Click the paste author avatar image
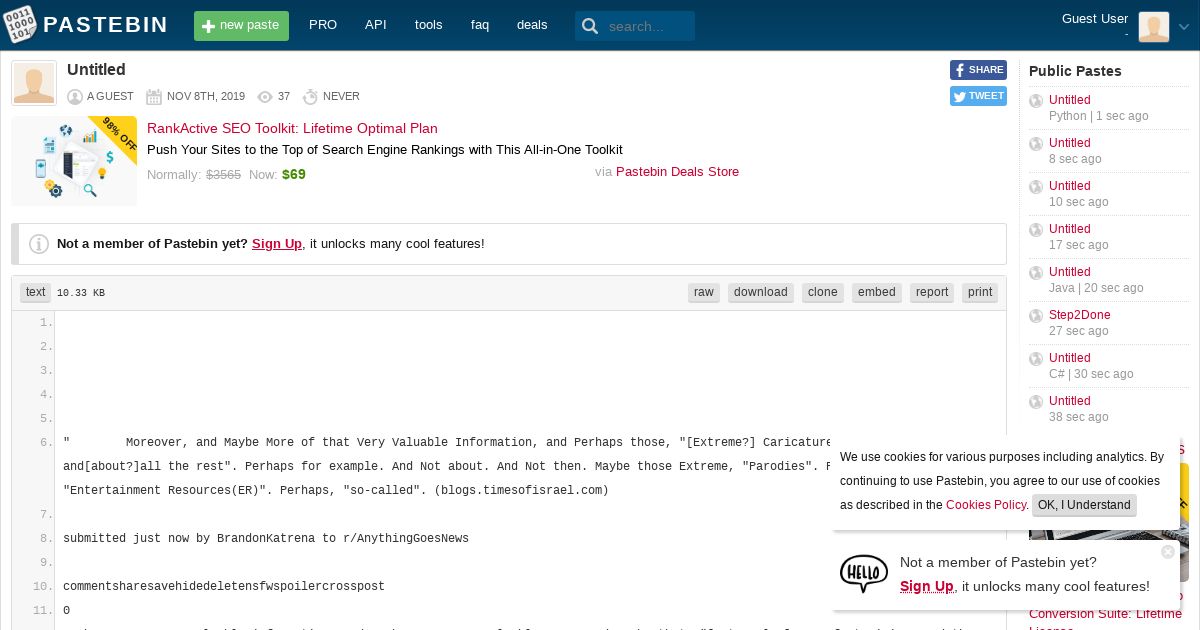Image resolution: width=1200 pixels, height=630 pixels. click(x=34, y=83)
